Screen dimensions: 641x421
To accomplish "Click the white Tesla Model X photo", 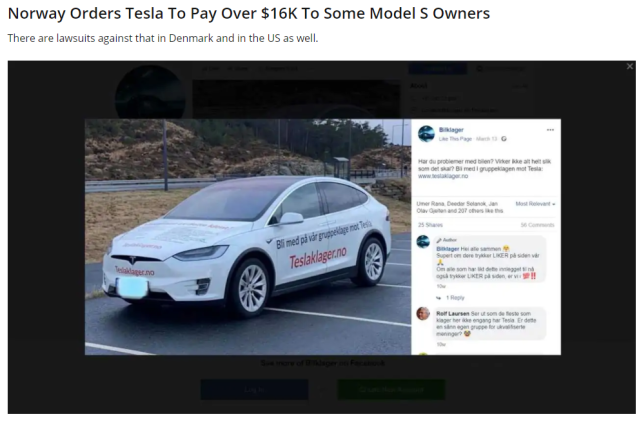I will tap(248, 237).
